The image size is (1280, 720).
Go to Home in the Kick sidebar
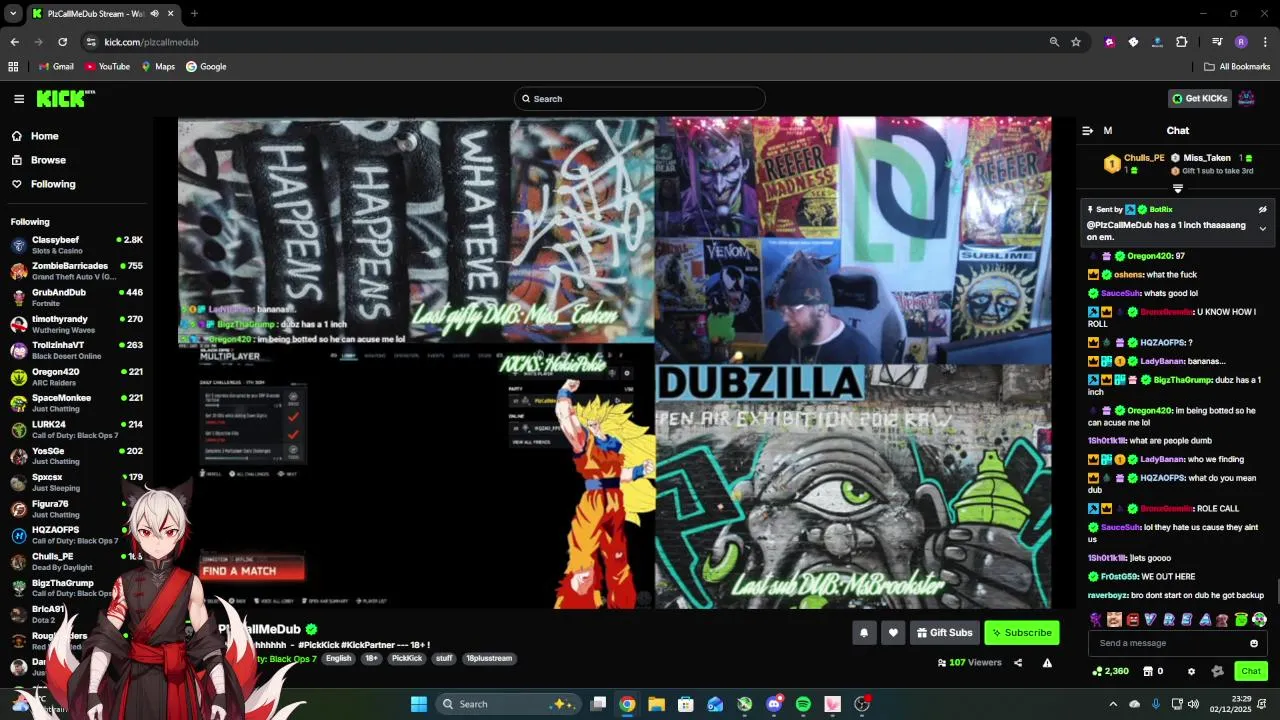click(35, 136)
